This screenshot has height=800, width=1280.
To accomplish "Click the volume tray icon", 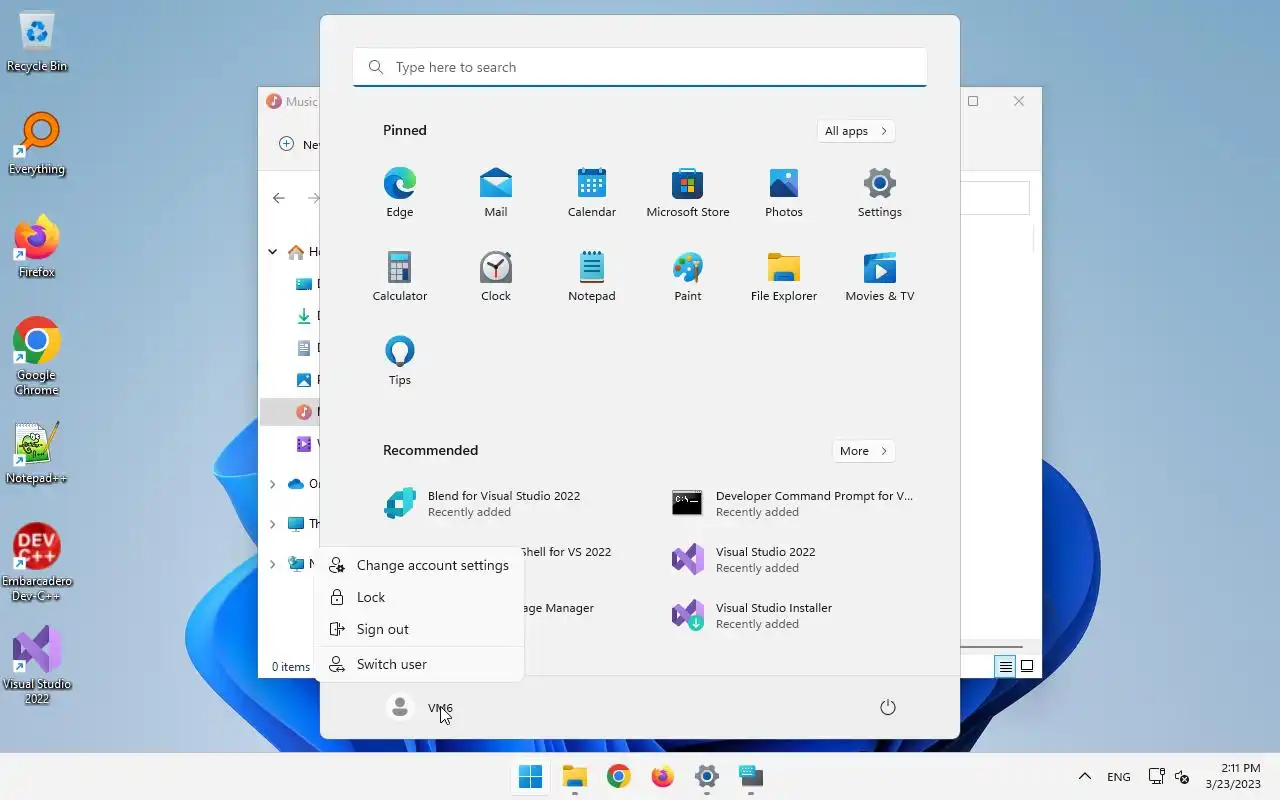I will point(1182,776).
